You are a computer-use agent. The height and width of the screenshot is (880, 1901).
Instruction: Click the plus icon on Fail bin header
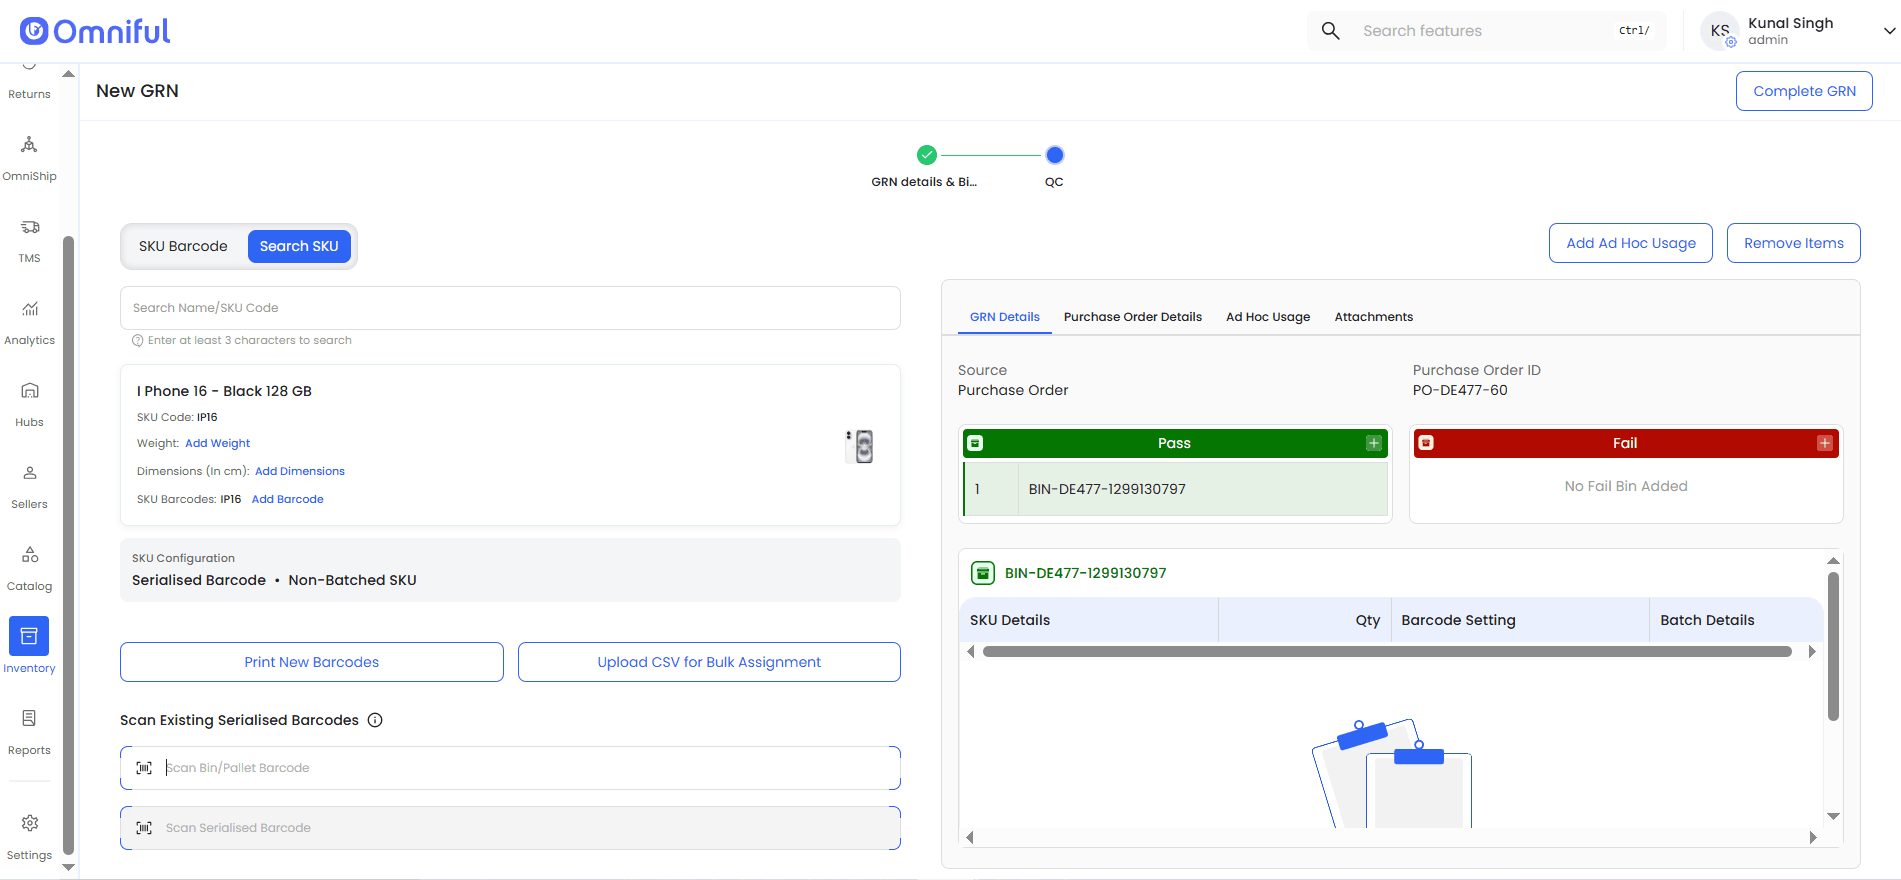(x=1825, y=443)
